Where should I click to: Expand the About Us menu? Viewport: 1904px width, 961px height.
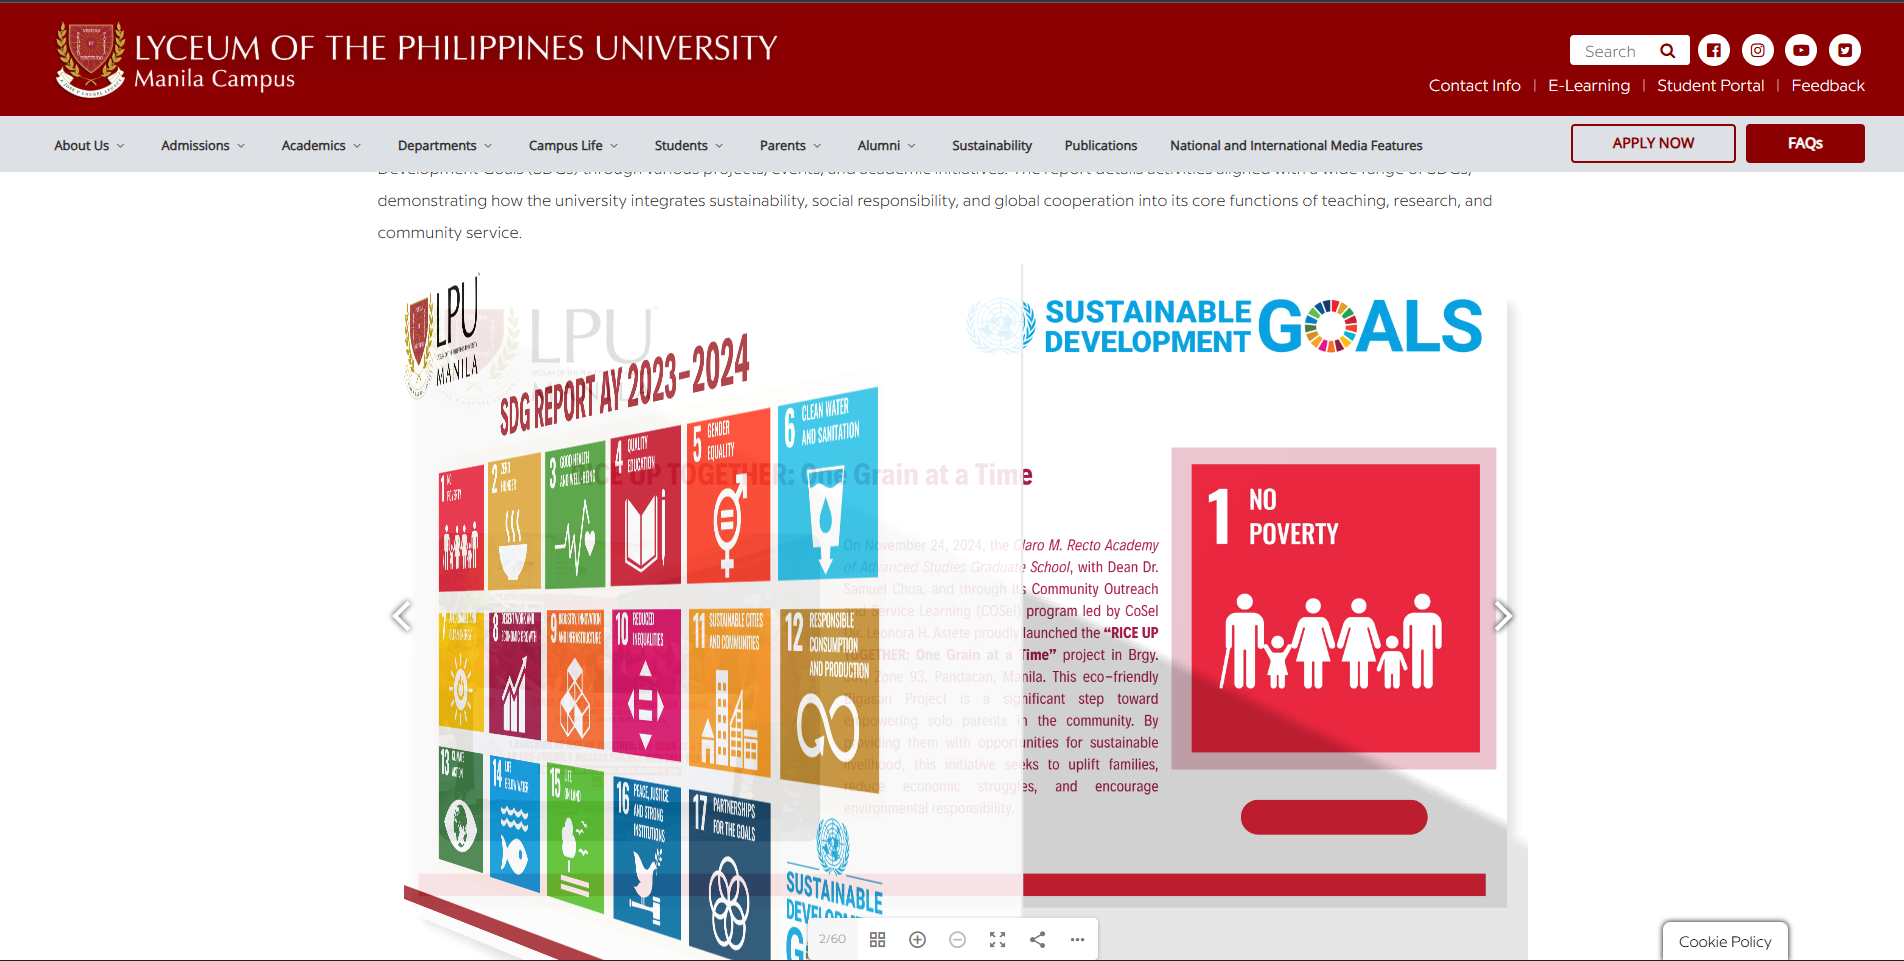(90, 145)
